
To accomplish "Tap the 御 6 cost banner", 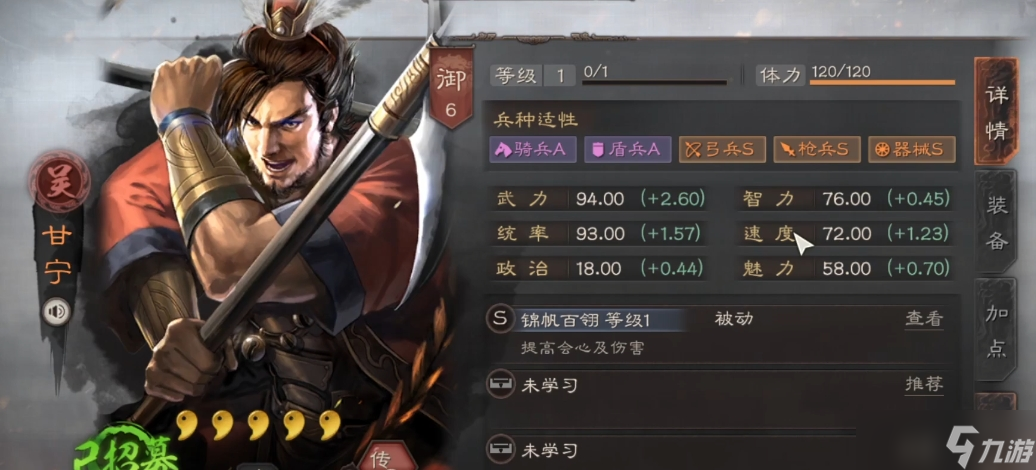I will coord(451,89).
